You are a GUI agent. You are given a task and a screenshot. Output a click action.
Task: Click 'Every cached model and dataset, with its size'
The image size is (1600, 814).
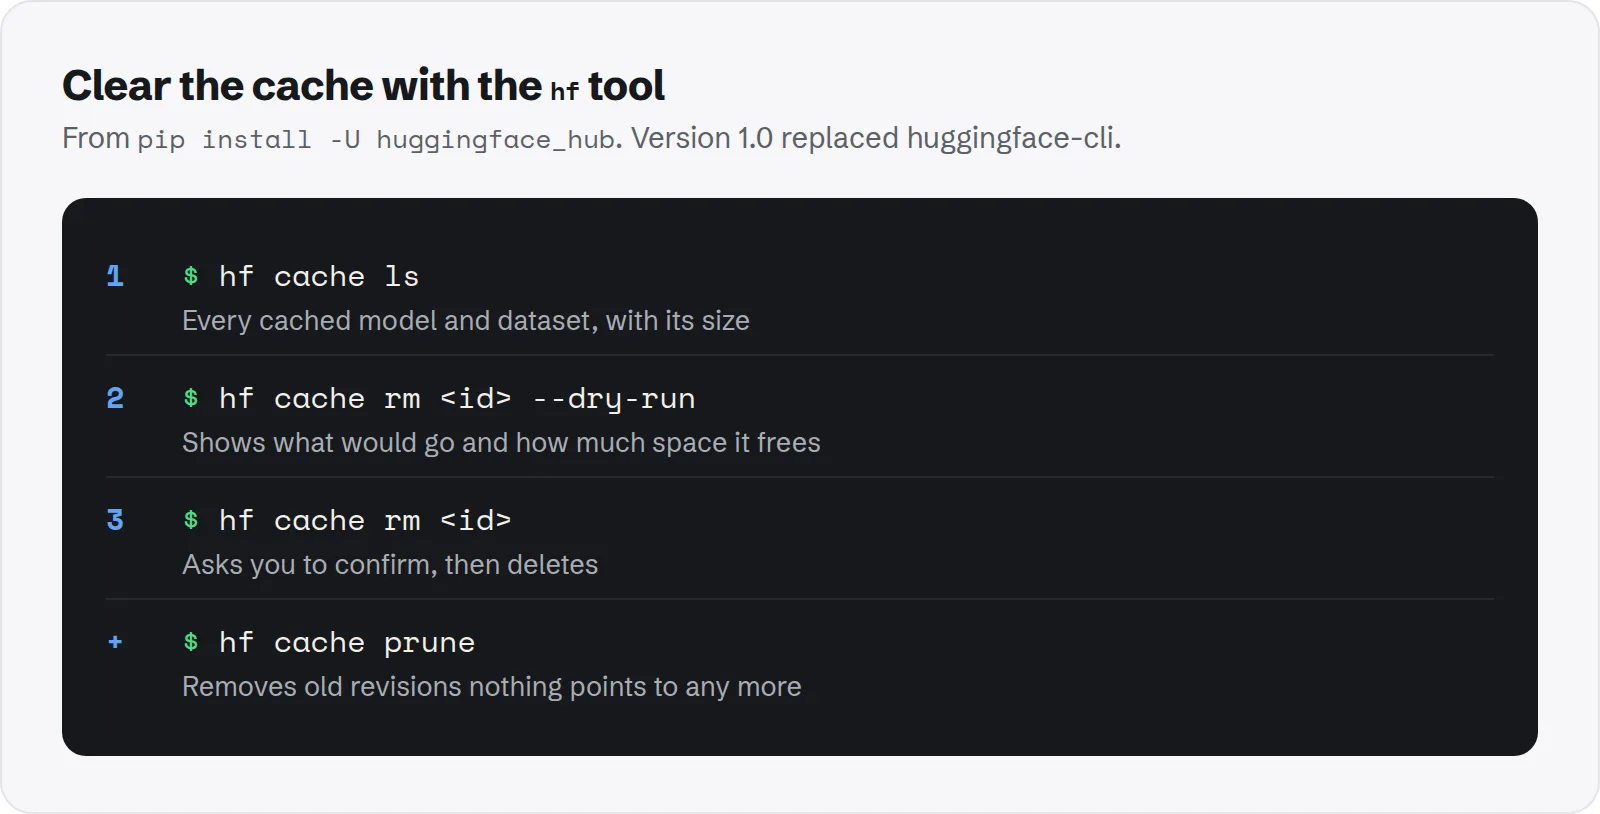coord(466,321)
